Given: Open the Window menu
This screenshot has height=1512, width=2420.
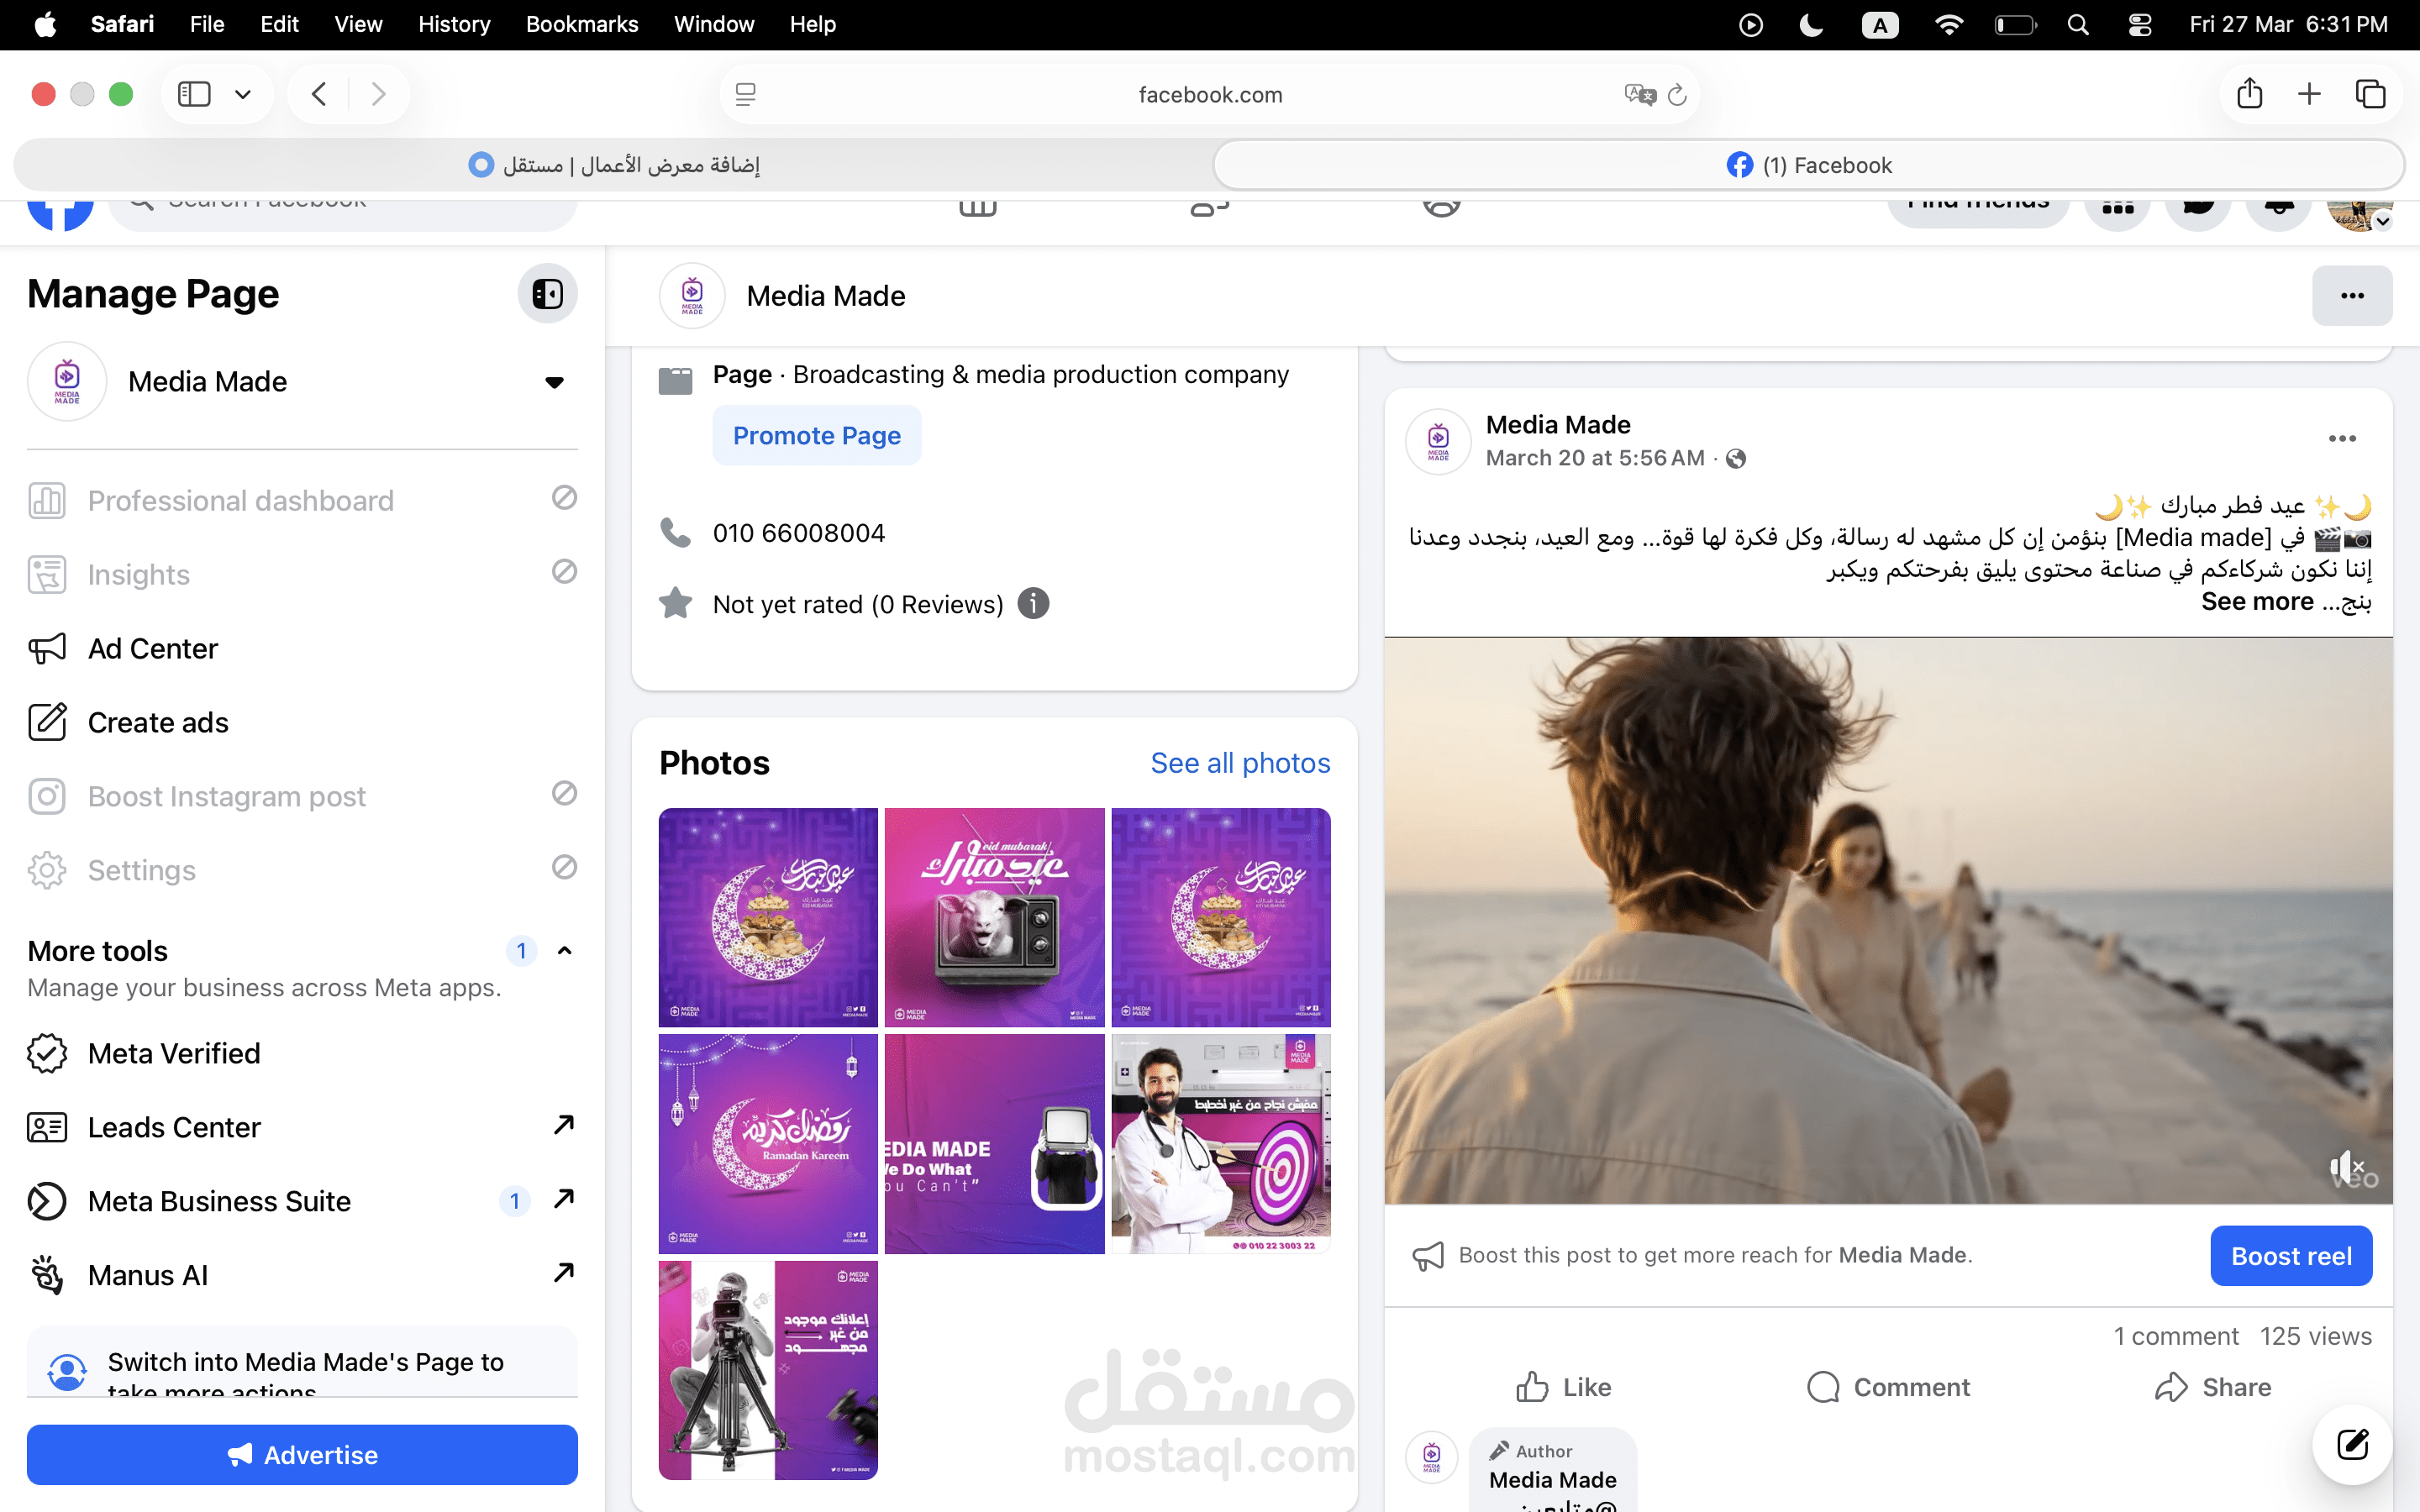Looking at the screenshot, I should 714,25.
